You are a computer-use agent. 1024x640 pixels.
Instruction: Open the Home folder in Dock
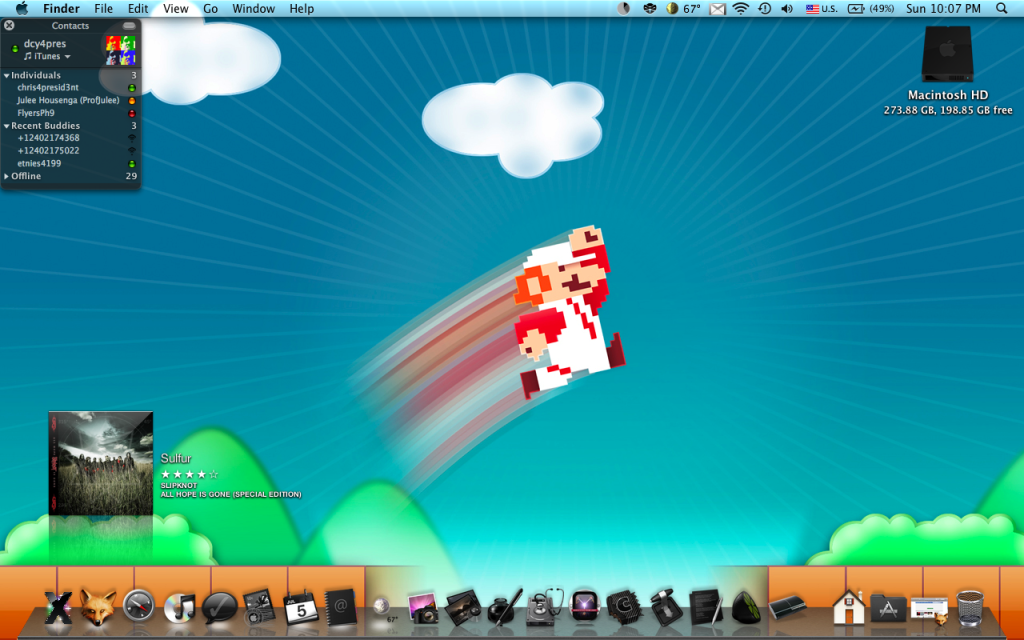pyautogui.click(x=848, y=607)
